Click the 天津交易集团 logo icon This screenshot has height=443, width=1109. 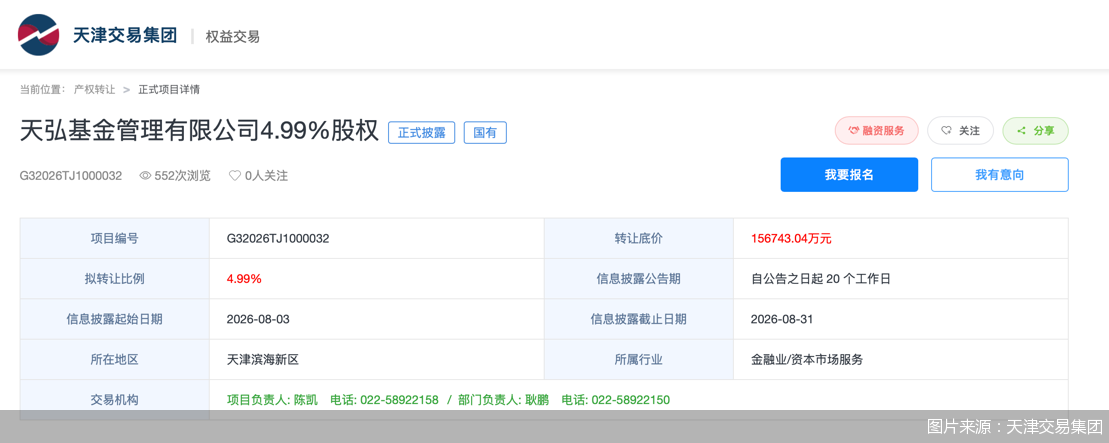38,35
